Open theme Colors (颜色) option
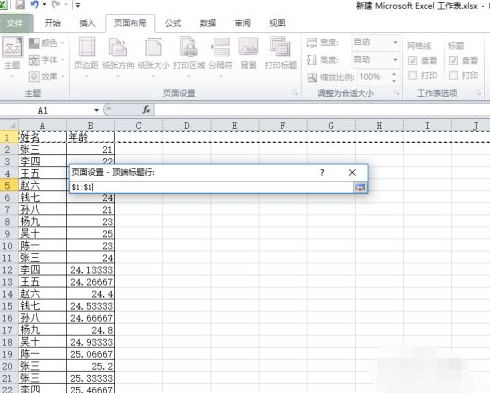This screenshot has width=490, height=393. click(x=46, y=43)
